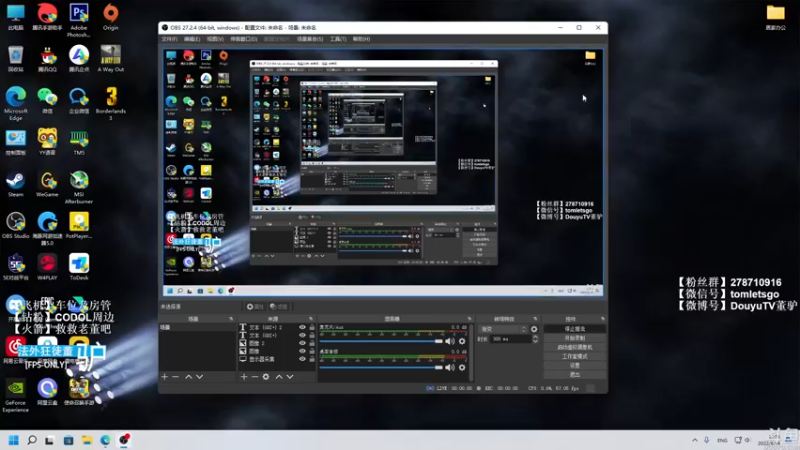The height and width of the screenshot is (450, 800).
Task: Open the 场景集合(S) menu in OBS
Action: click(310, 39)
